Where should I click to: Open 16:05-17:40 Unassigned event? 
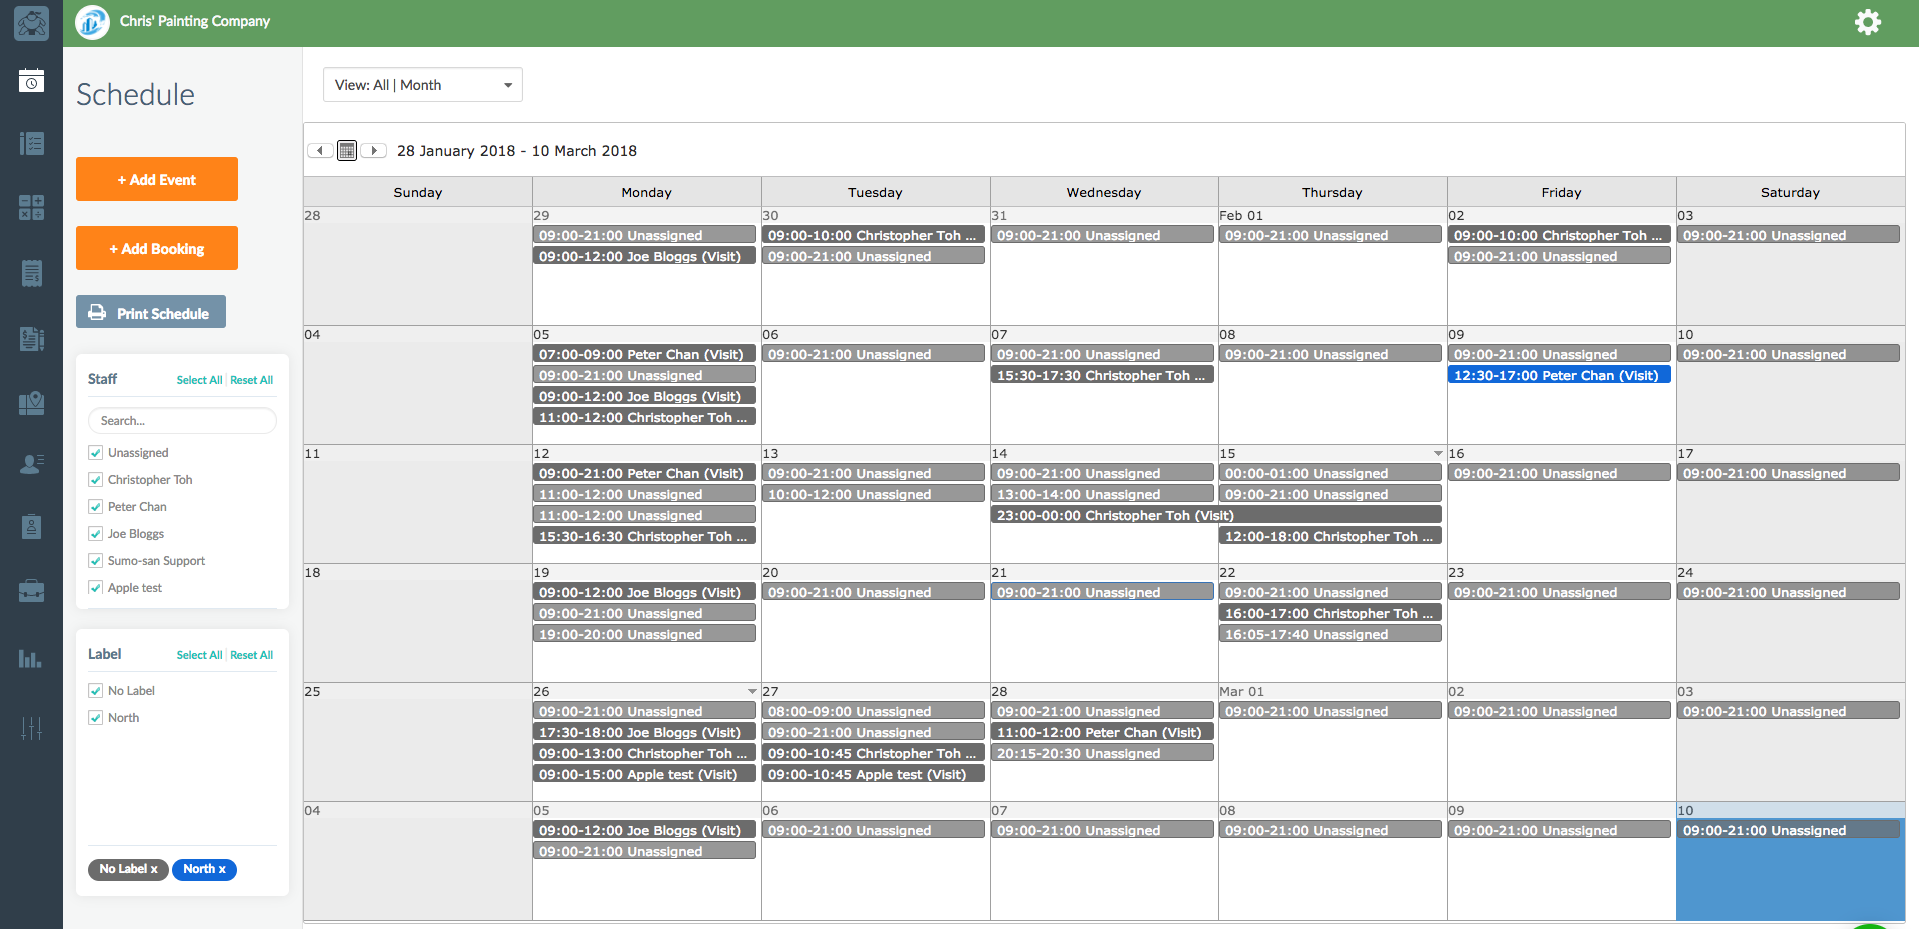[x=1330, y=634]
